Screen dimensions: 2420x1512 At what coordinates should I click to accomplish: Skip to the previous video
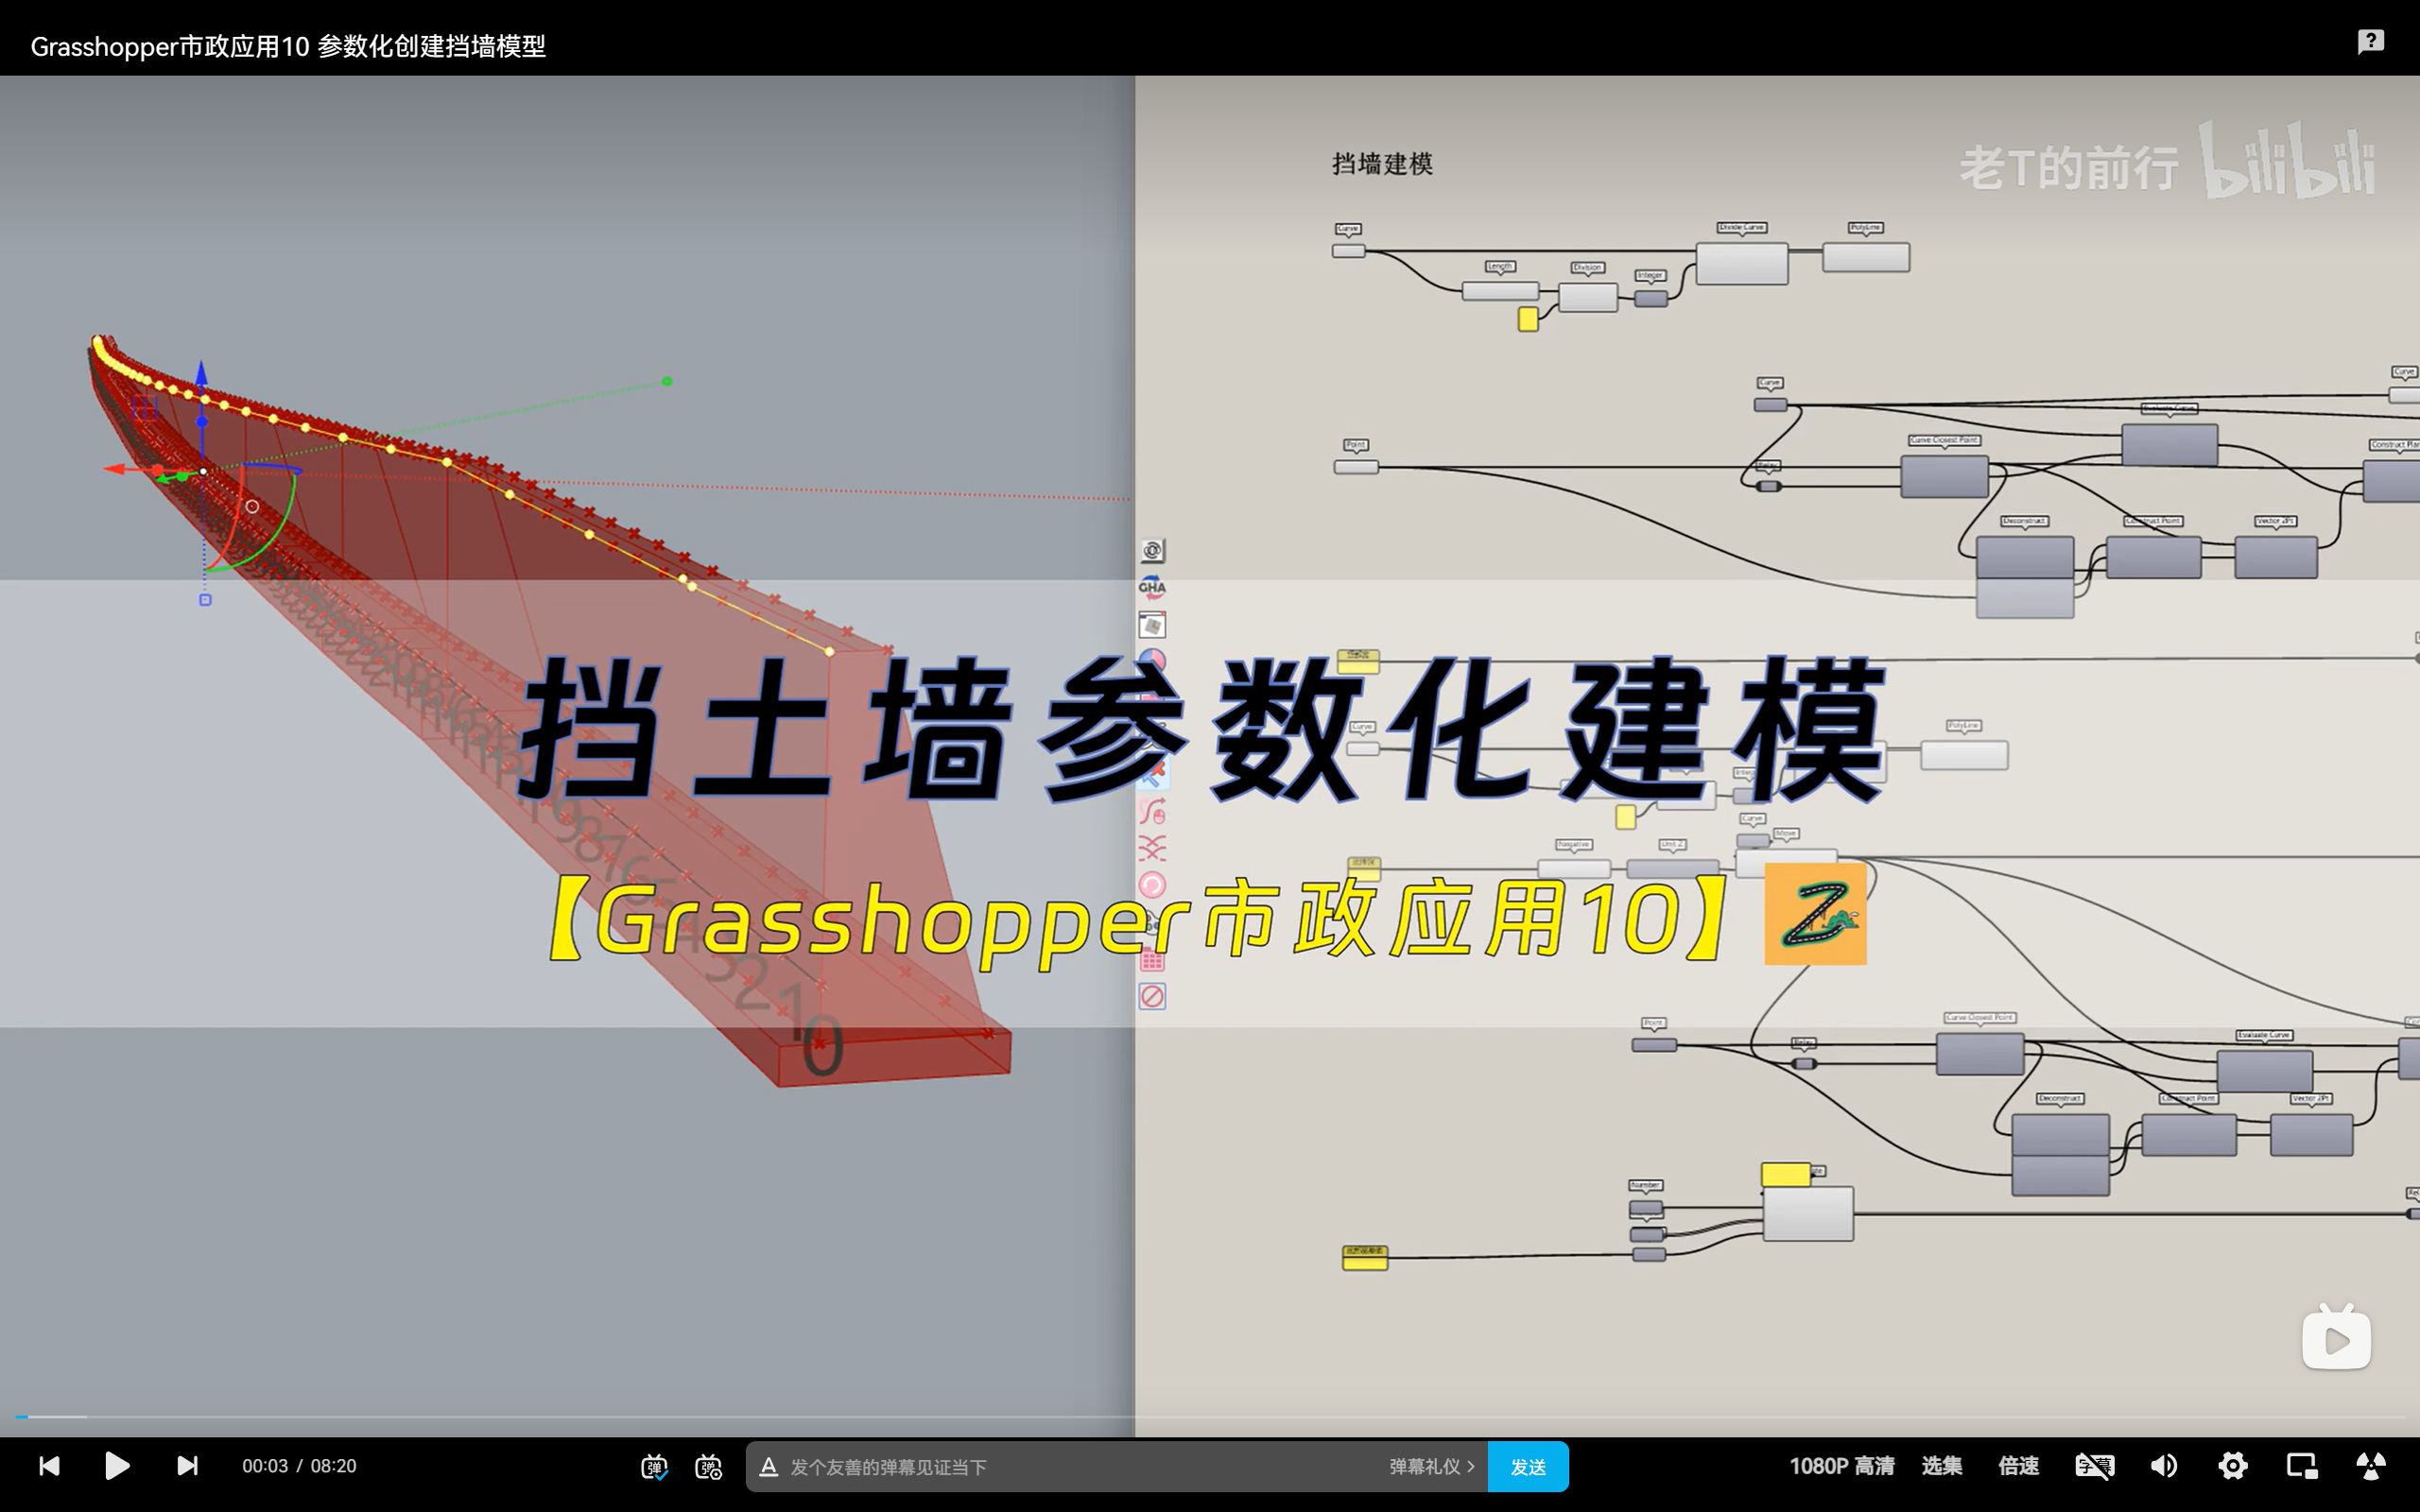(49, 1466)
